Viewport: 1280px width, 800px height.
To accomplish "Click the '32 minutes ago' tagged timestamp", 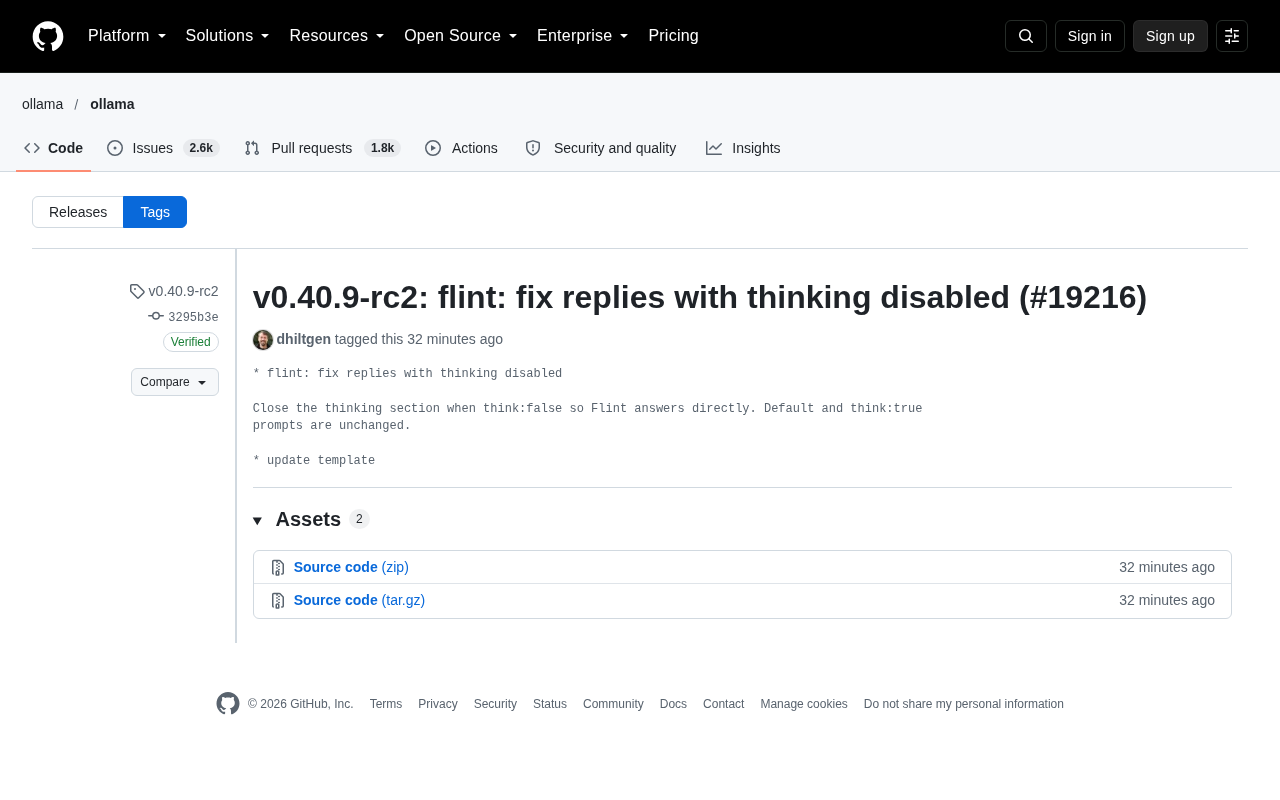I will (455, 339).
